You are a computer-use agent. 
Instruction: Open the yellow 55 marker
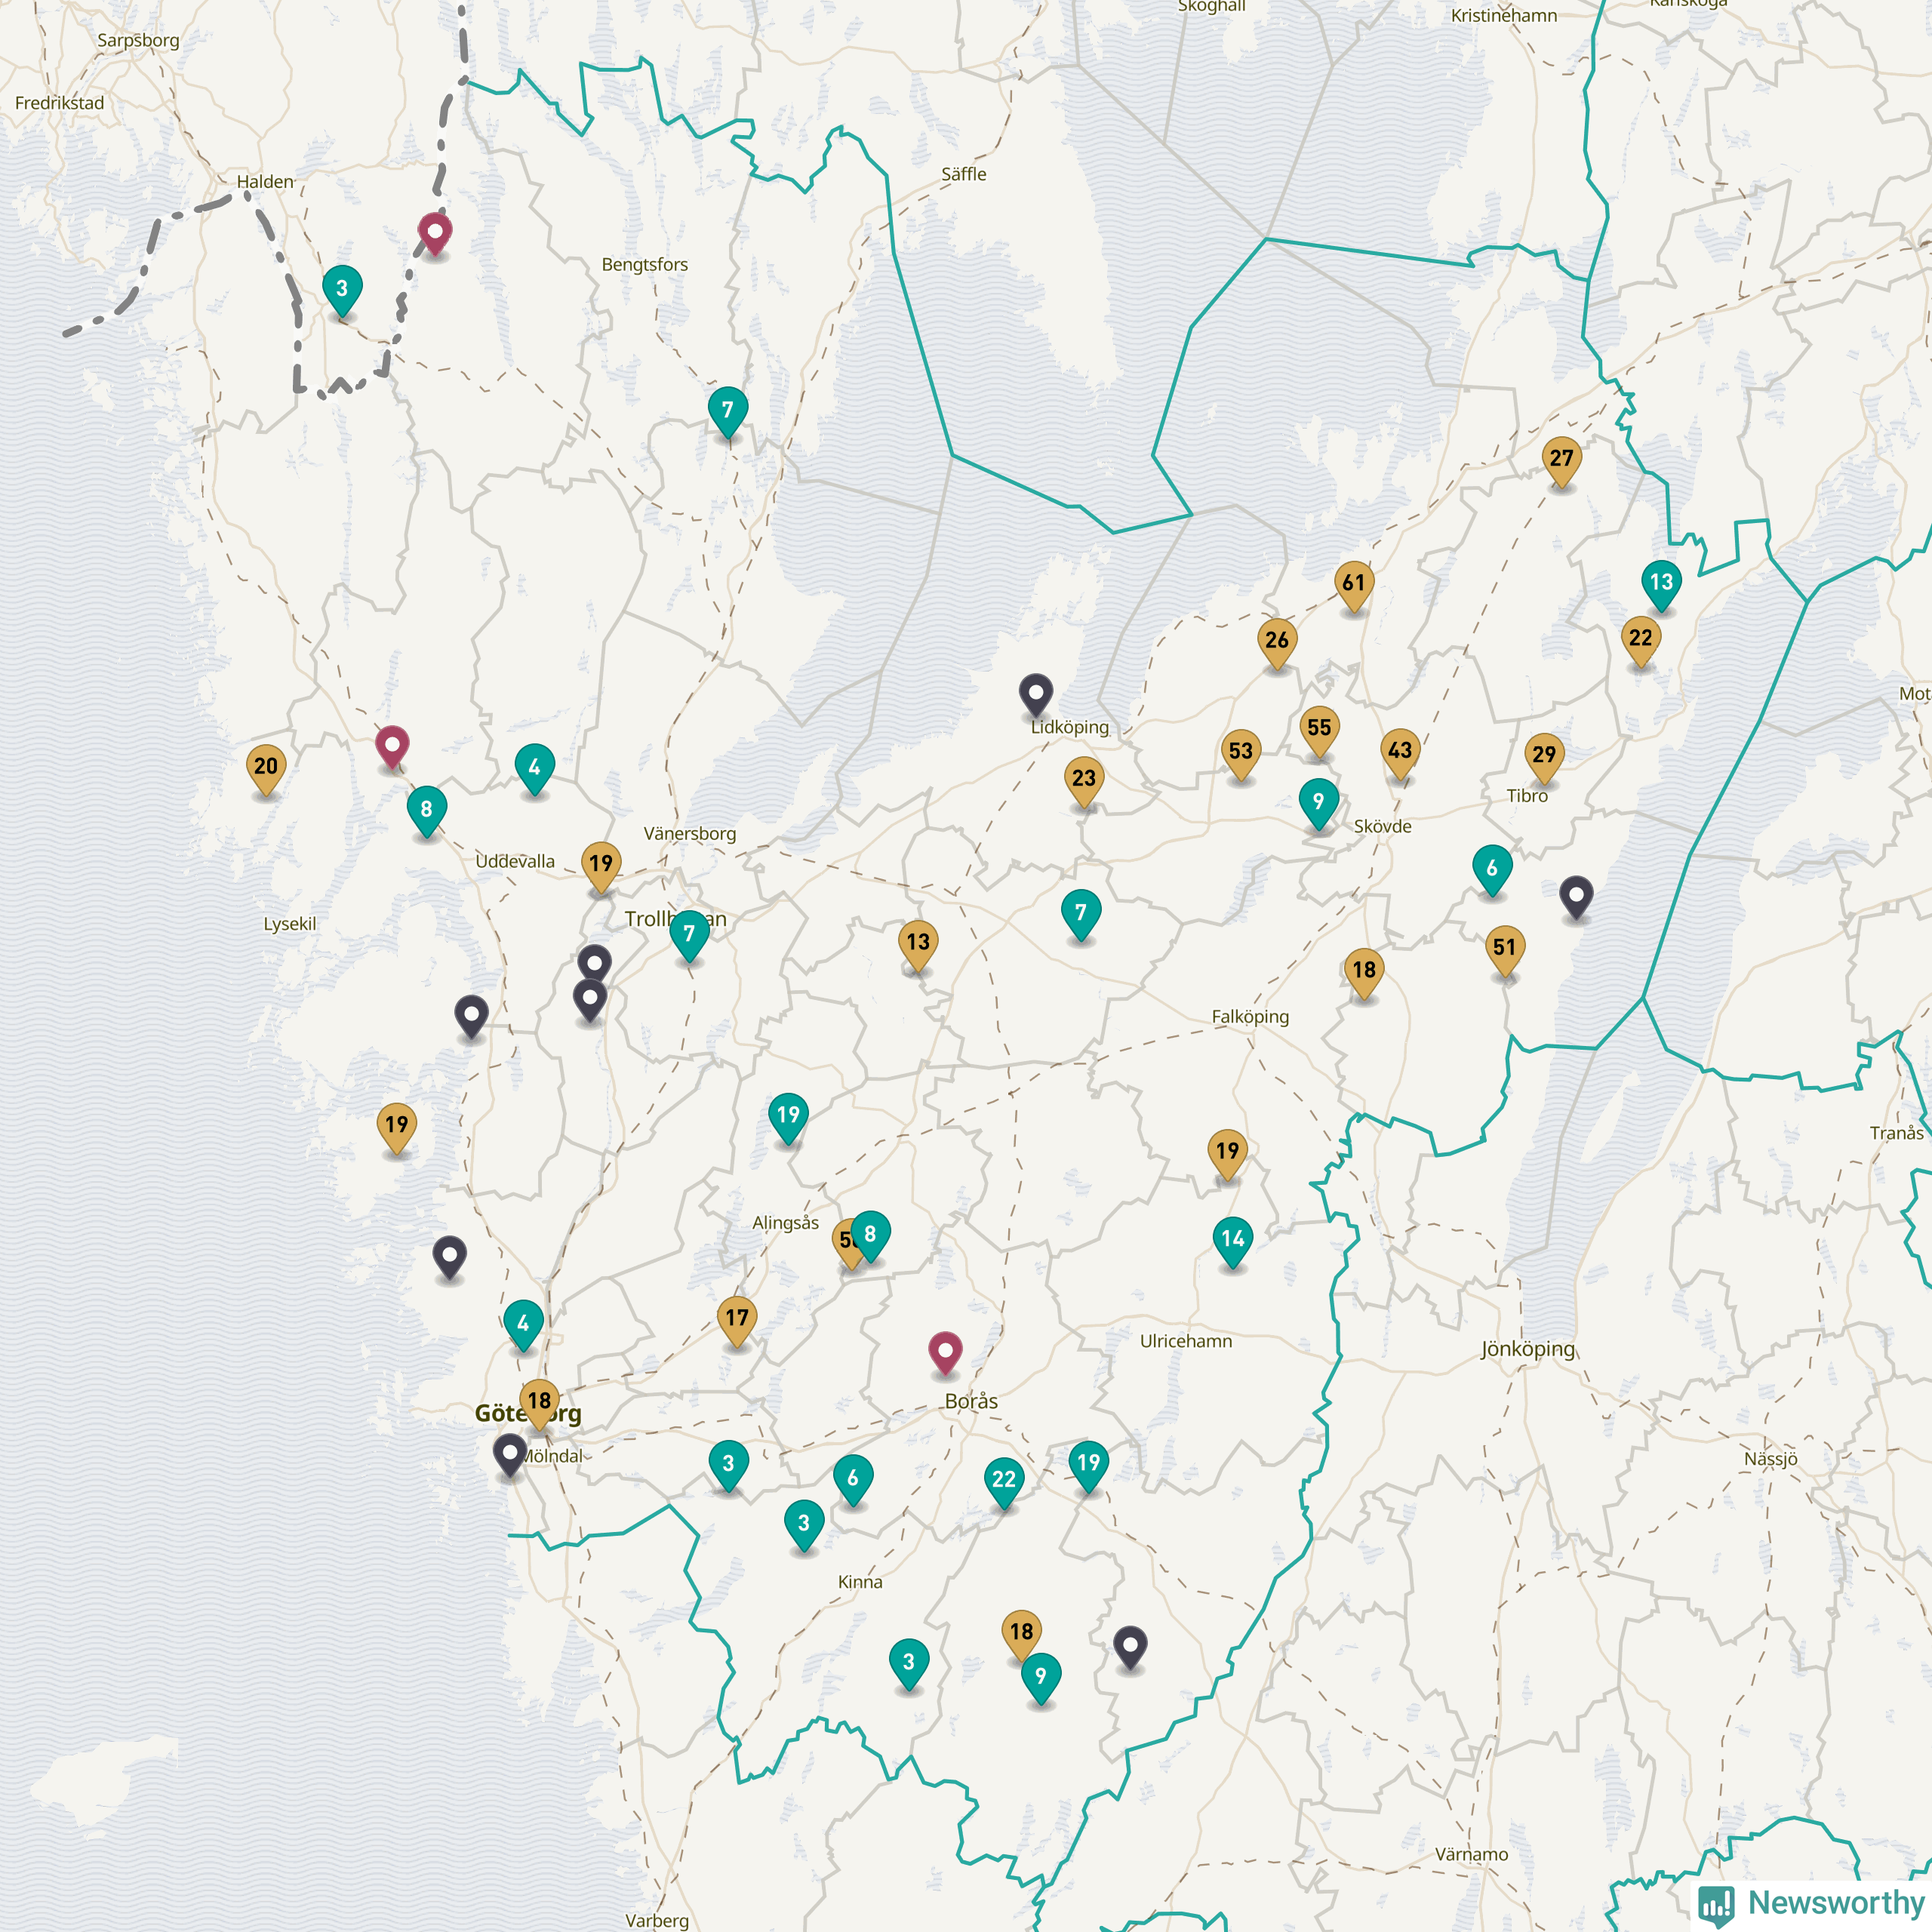1319,729
